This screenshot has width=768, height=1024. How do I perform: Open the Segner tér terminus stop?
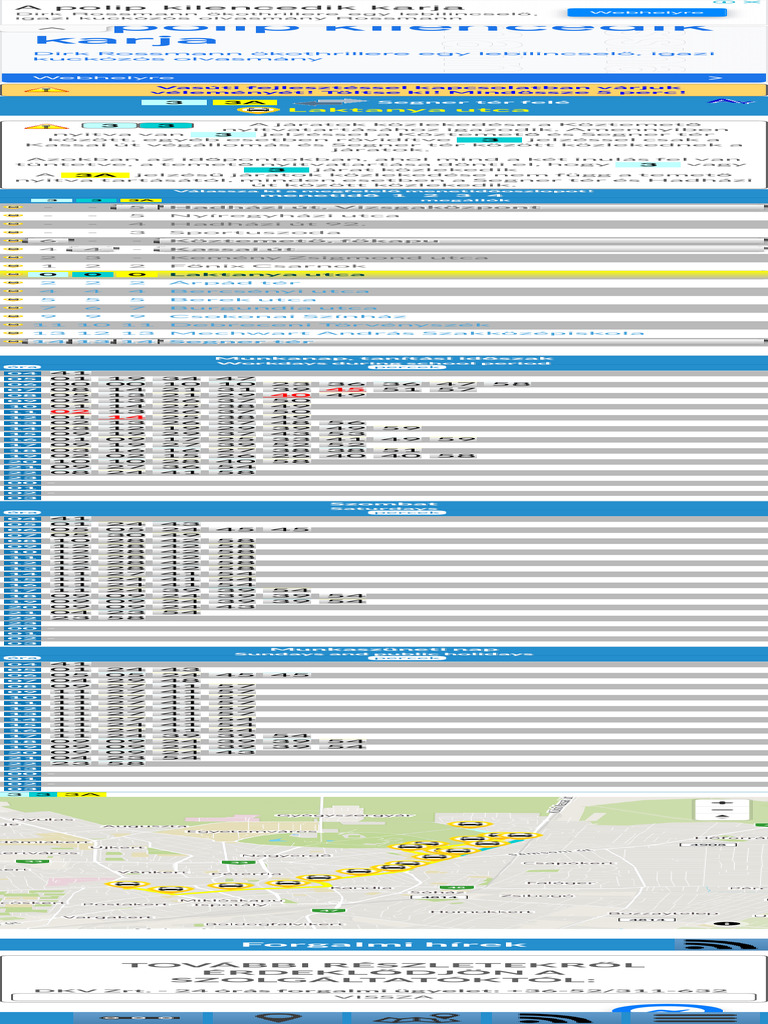pos(242,342)
